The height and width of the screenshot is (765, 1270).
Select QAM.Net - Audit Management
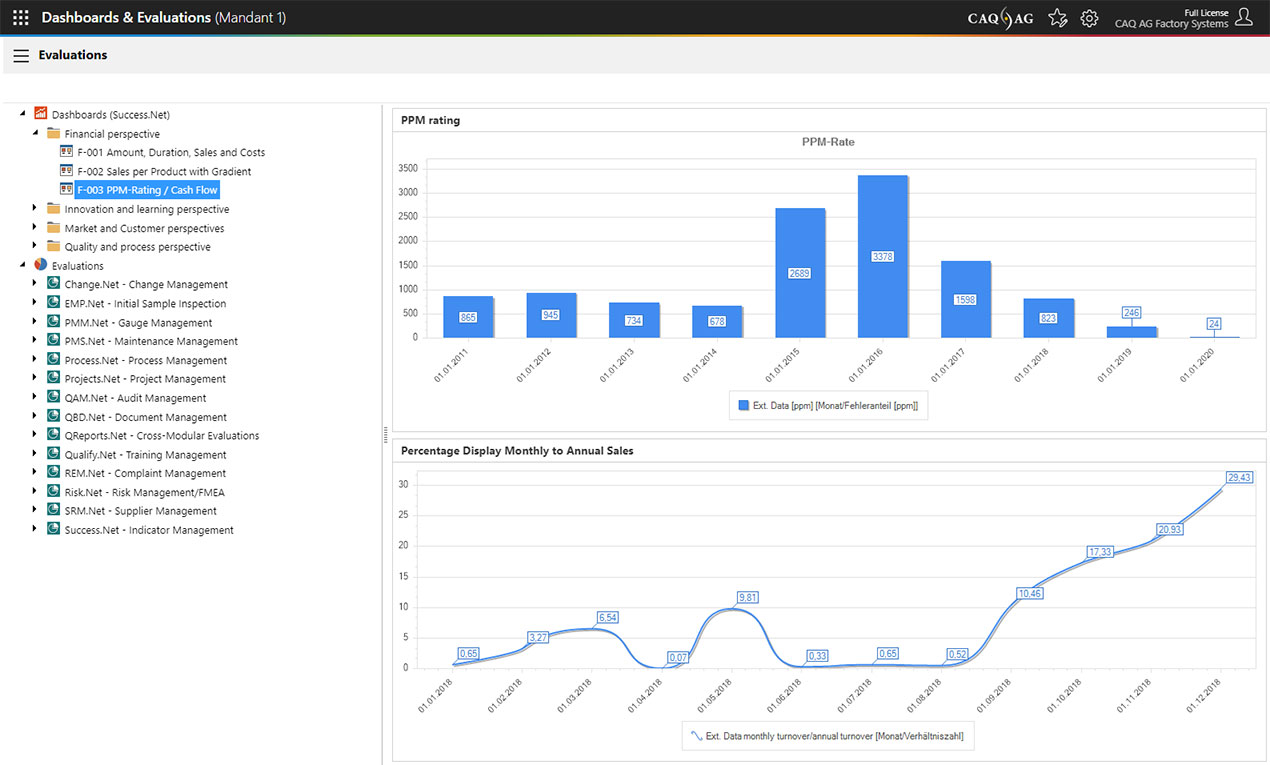point(135,398)
